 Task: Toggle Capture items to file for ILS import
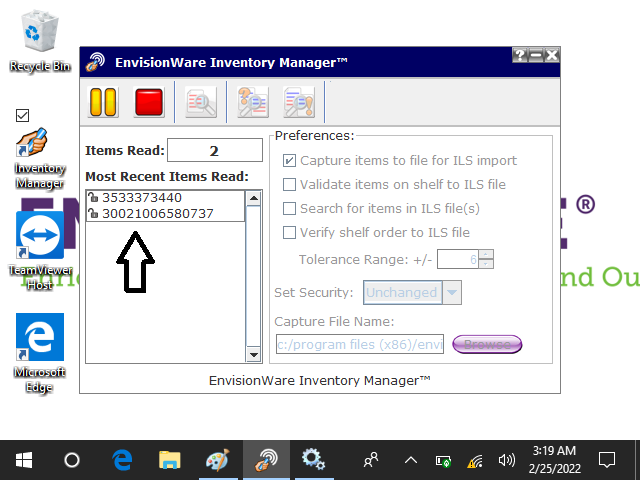(289, 160)
